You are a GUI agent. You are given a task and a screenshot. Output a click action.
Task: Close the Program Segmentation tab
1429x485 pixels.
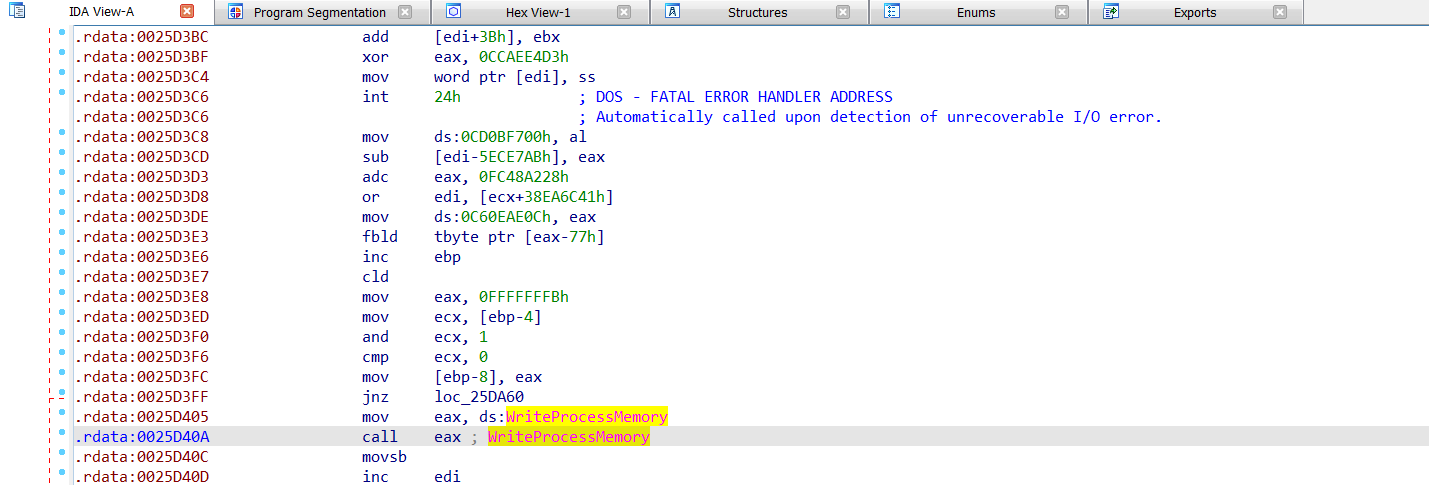tap(405, 12)
